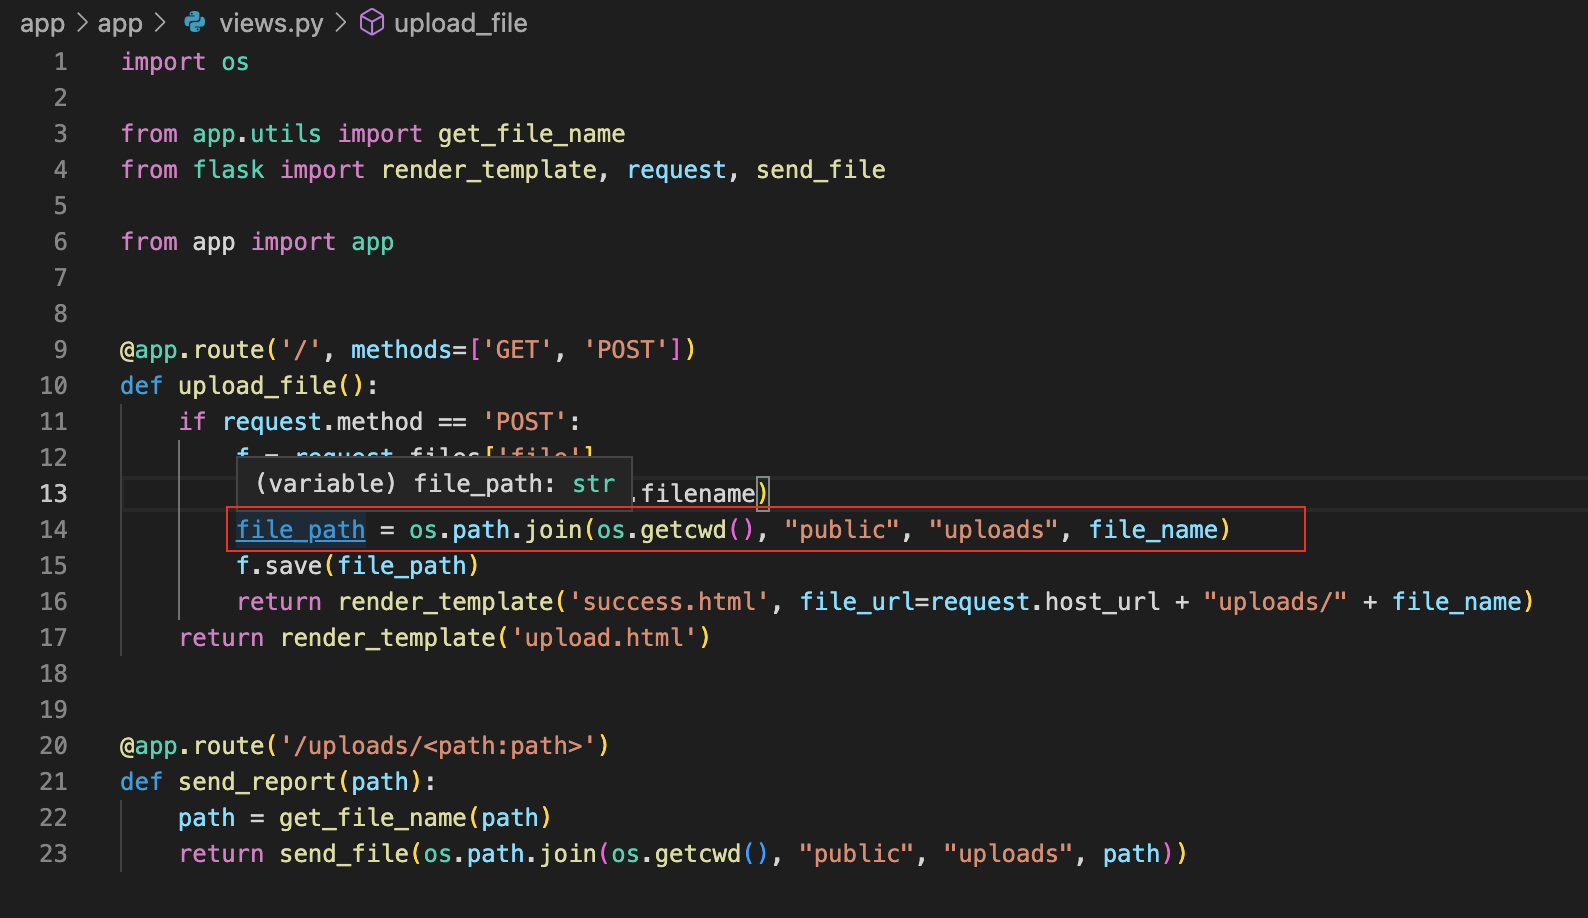The width and height of the screenshot is (1588, 918).
Task: Click line number 20 in gutter
Action: (x=54, y=745)
